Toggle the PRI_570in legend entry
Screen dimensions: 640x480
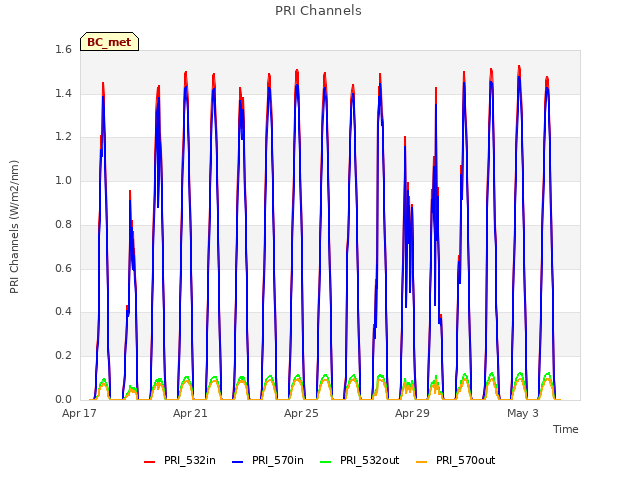[x=268, y=460]
